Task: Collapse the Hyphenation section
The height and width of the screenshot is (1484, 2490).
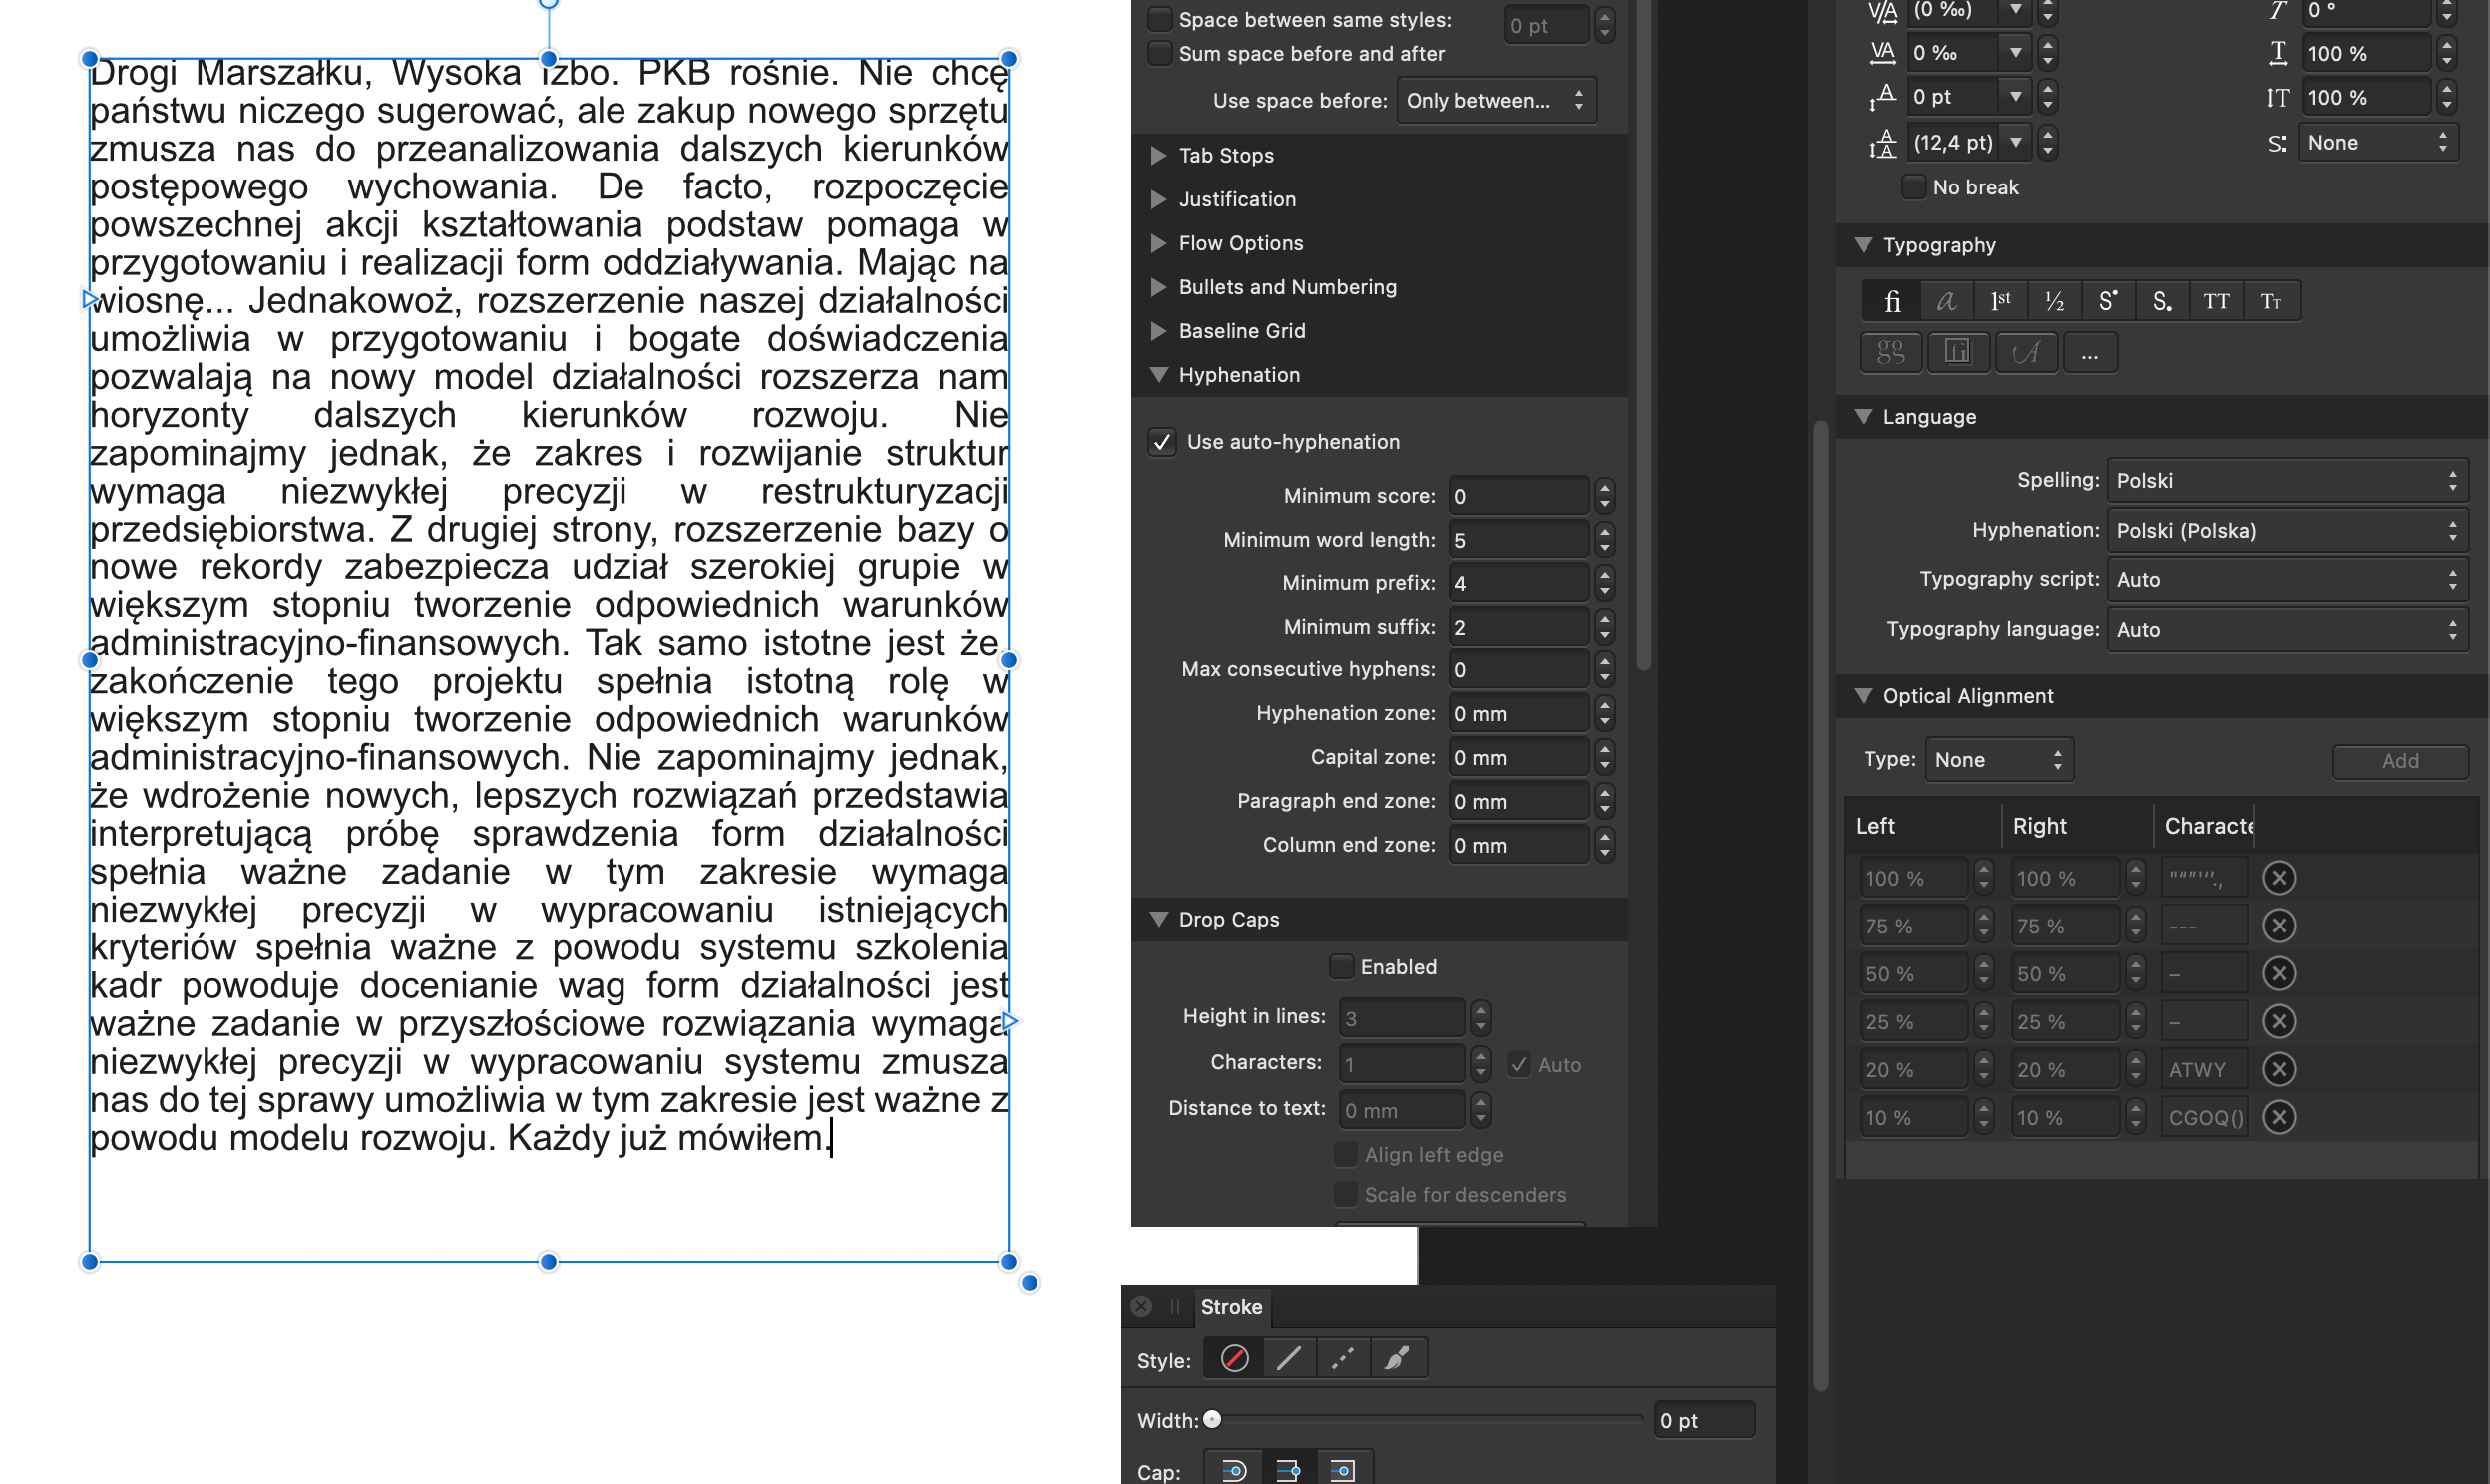Action: pos(1158,375)
